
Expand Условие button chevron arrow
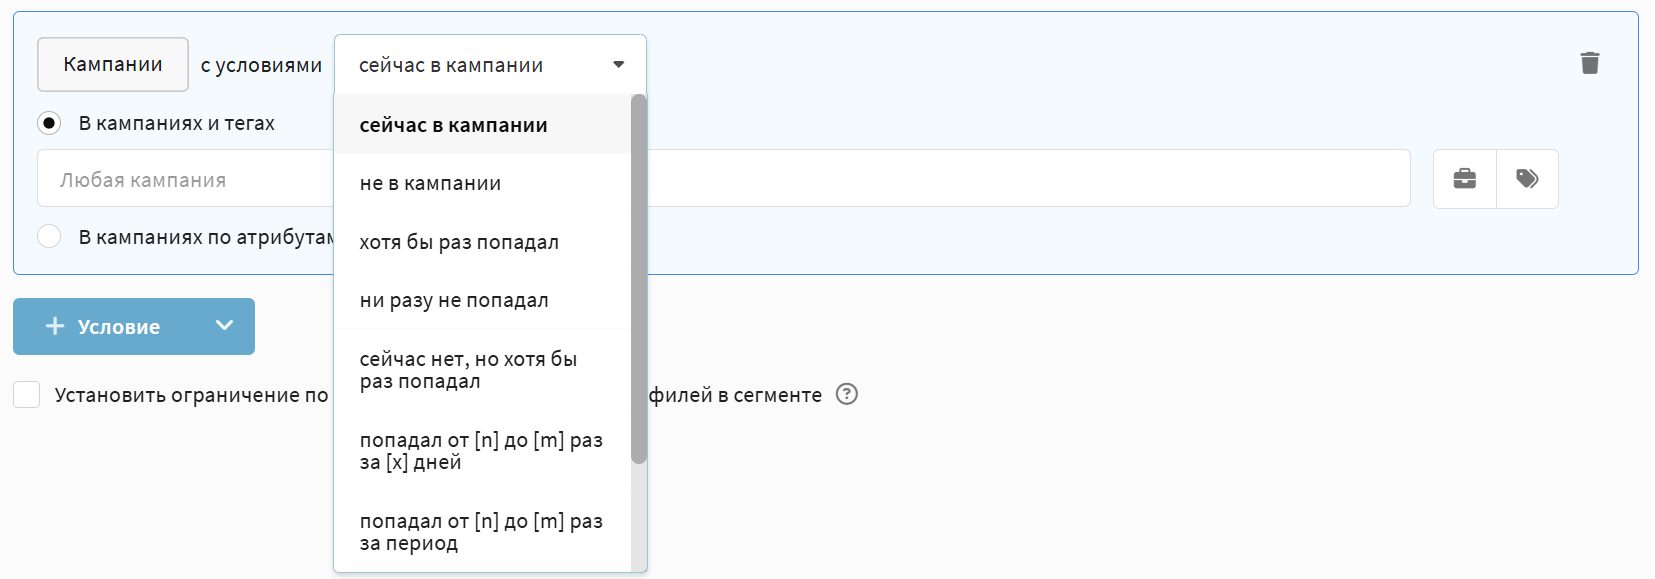(x=225, y=326)
